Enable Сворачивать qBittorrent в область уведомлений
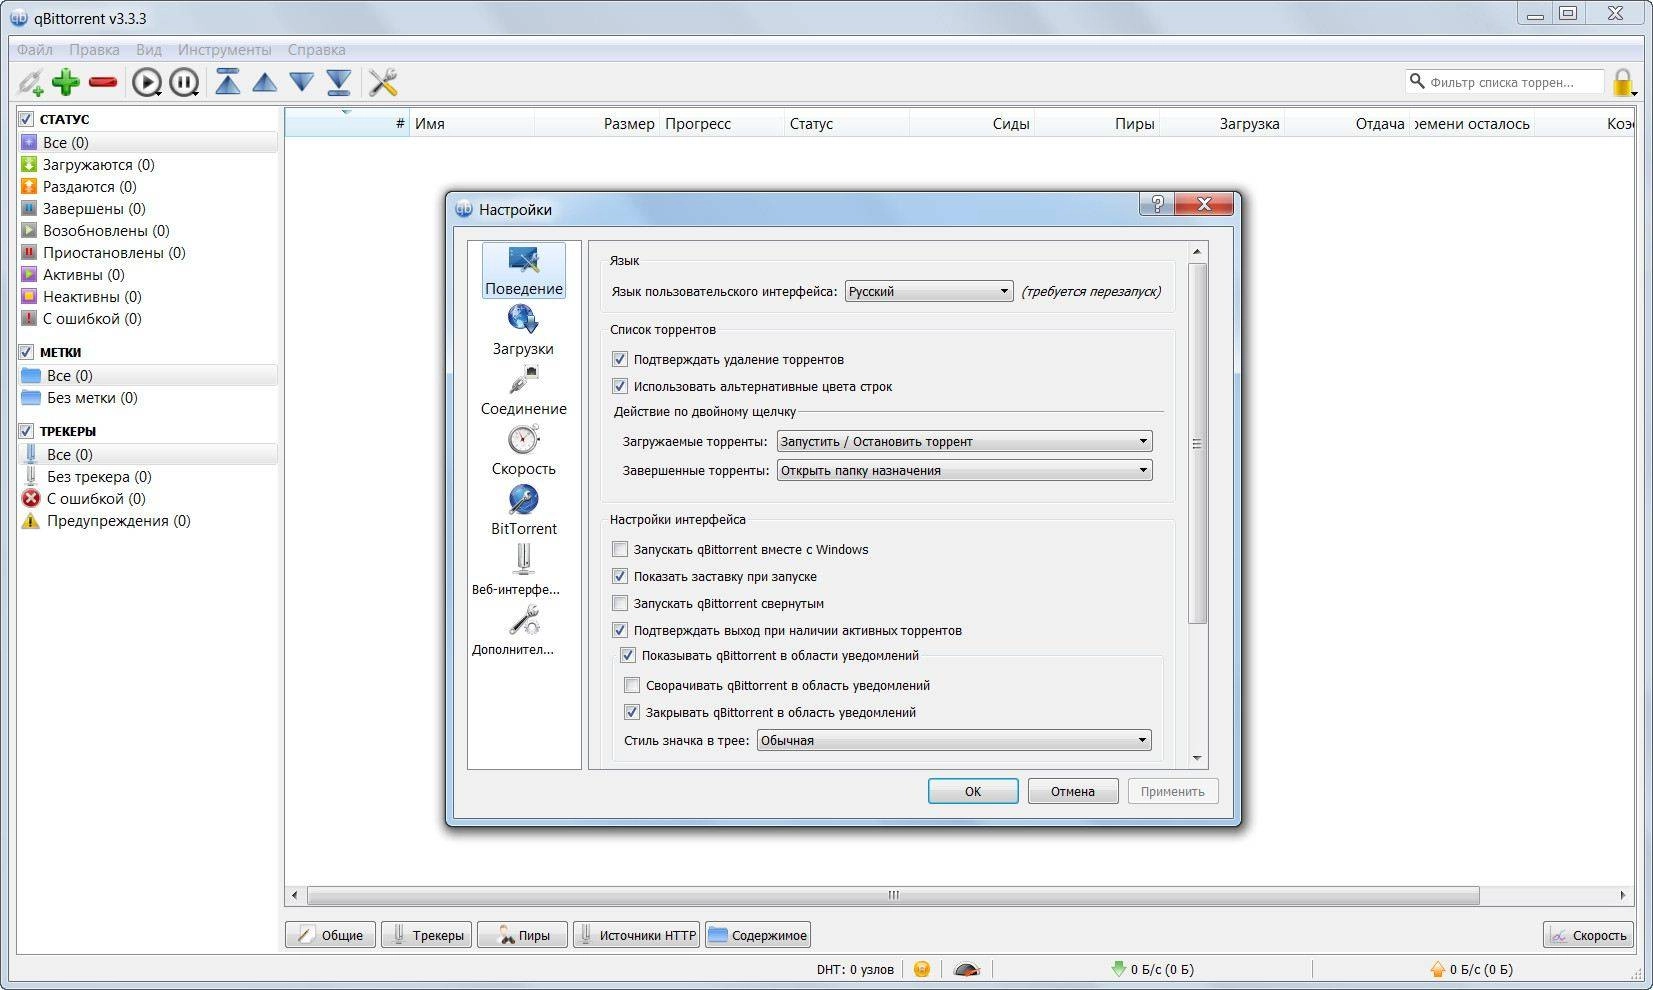The image size is (1653, 990). click(x=632, y=685)
